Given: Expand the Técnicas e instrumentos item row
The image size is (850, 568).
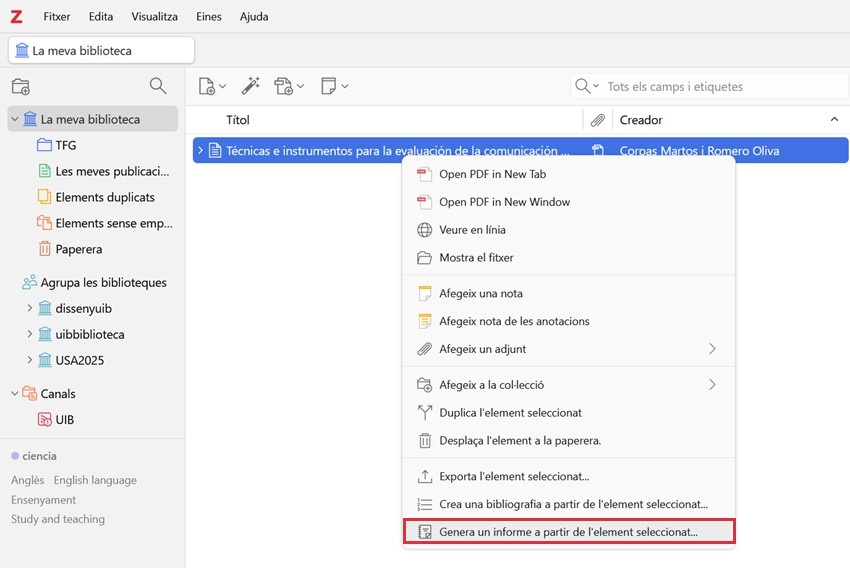Looking at the screenshot, I should pos(200,150).
